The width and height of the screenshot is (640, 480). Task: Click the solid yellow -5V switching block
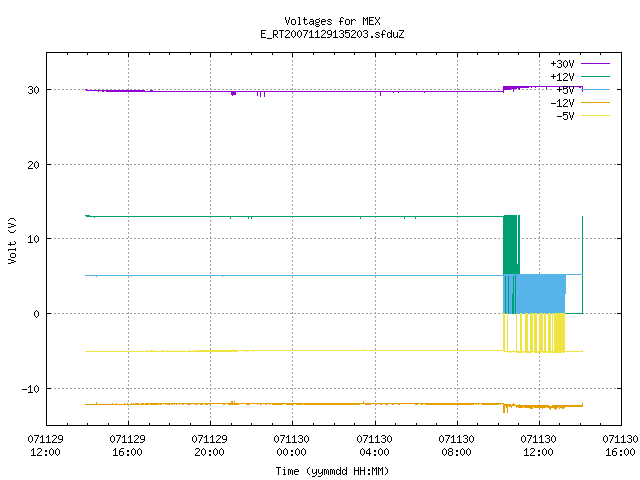560,333
